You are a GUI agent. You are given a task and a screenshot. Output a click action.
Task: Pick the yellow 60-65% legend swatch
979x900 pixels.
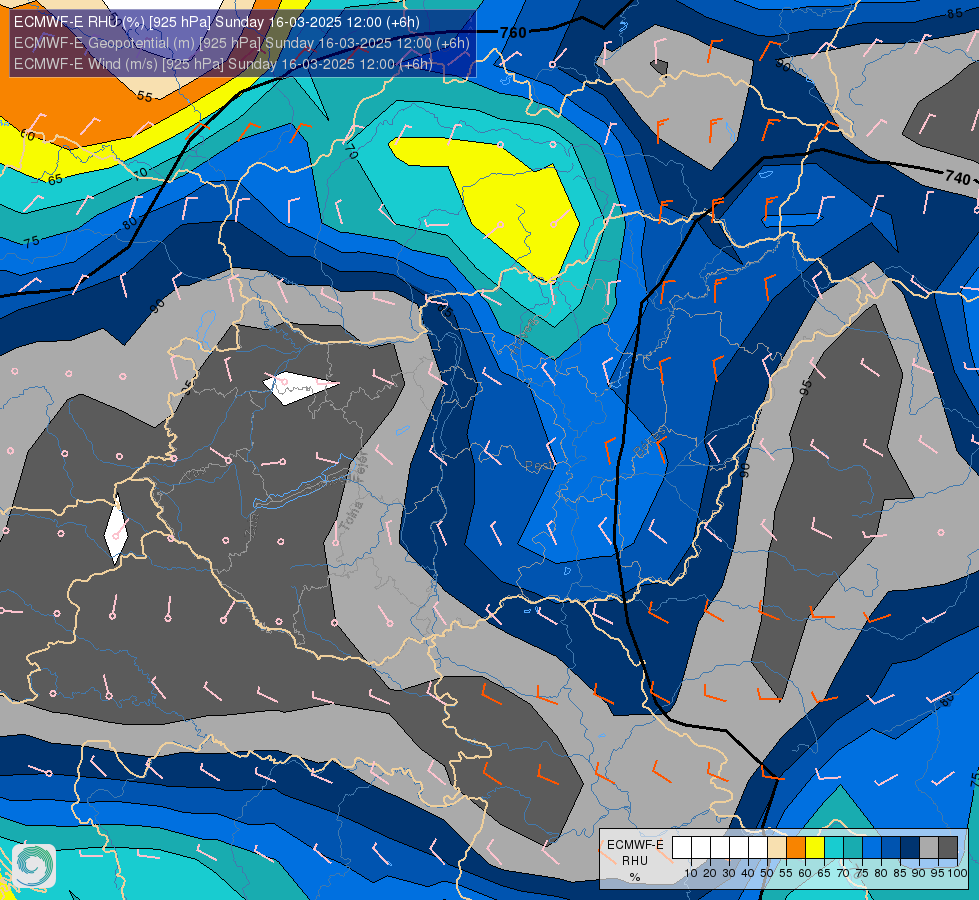click(x=815, y=847)
